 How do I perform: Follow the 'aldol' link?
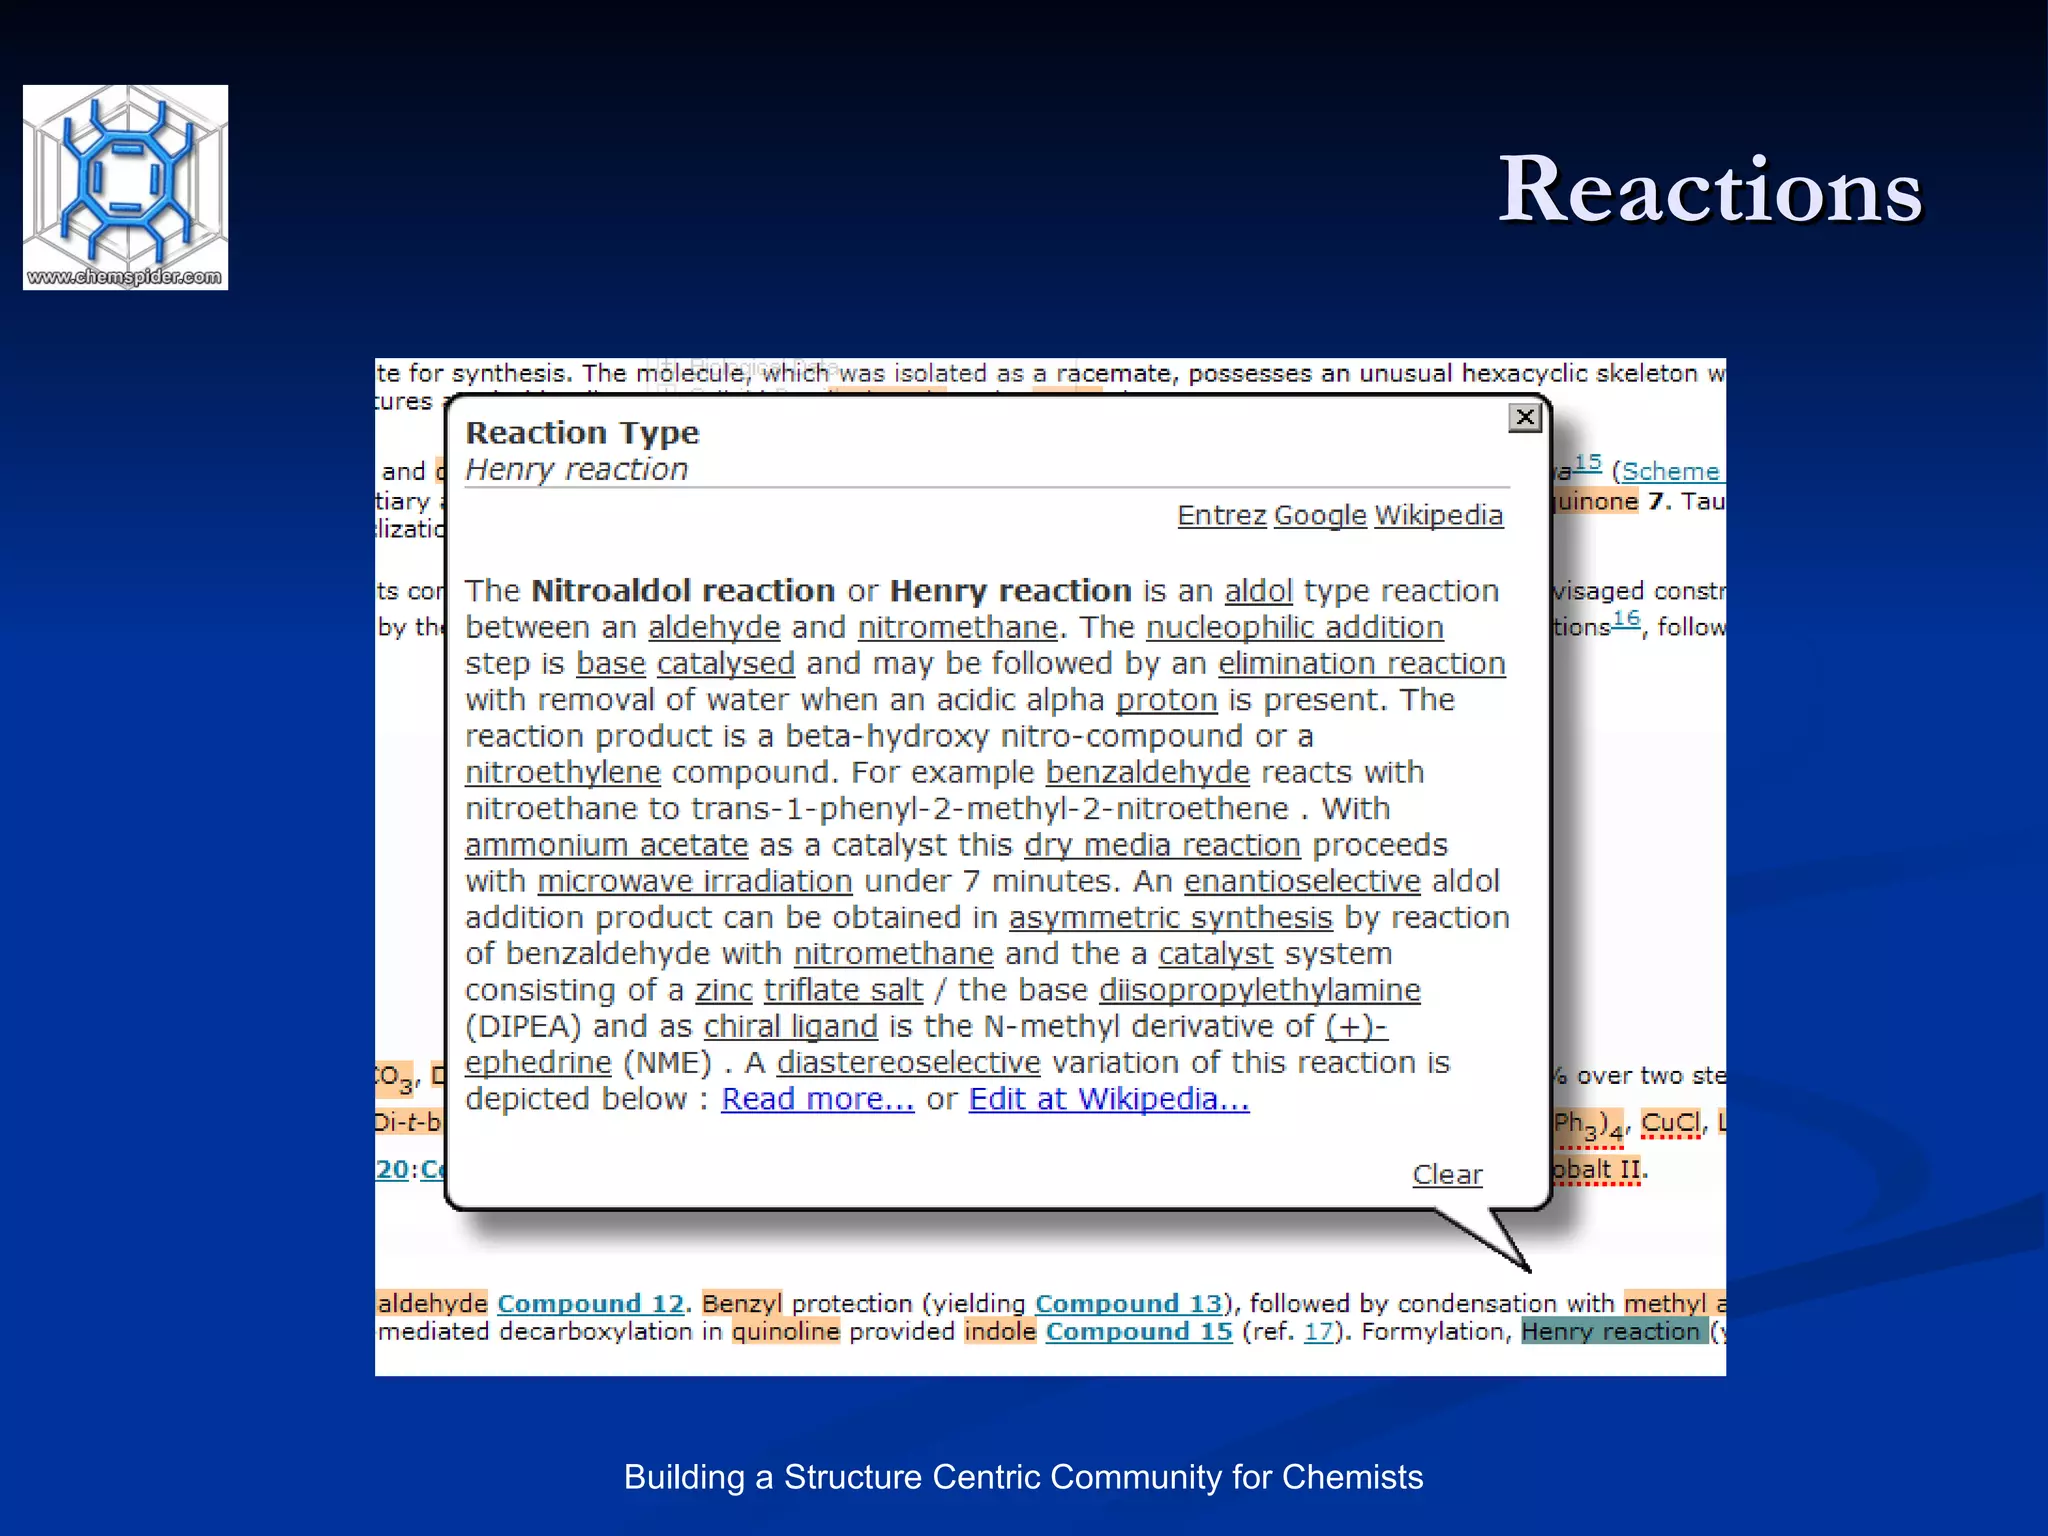pos(1259,591)
